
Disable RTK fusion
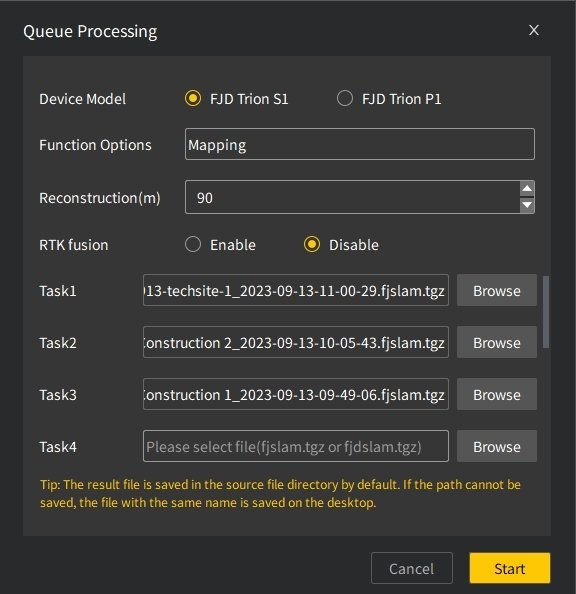(312, 244)
